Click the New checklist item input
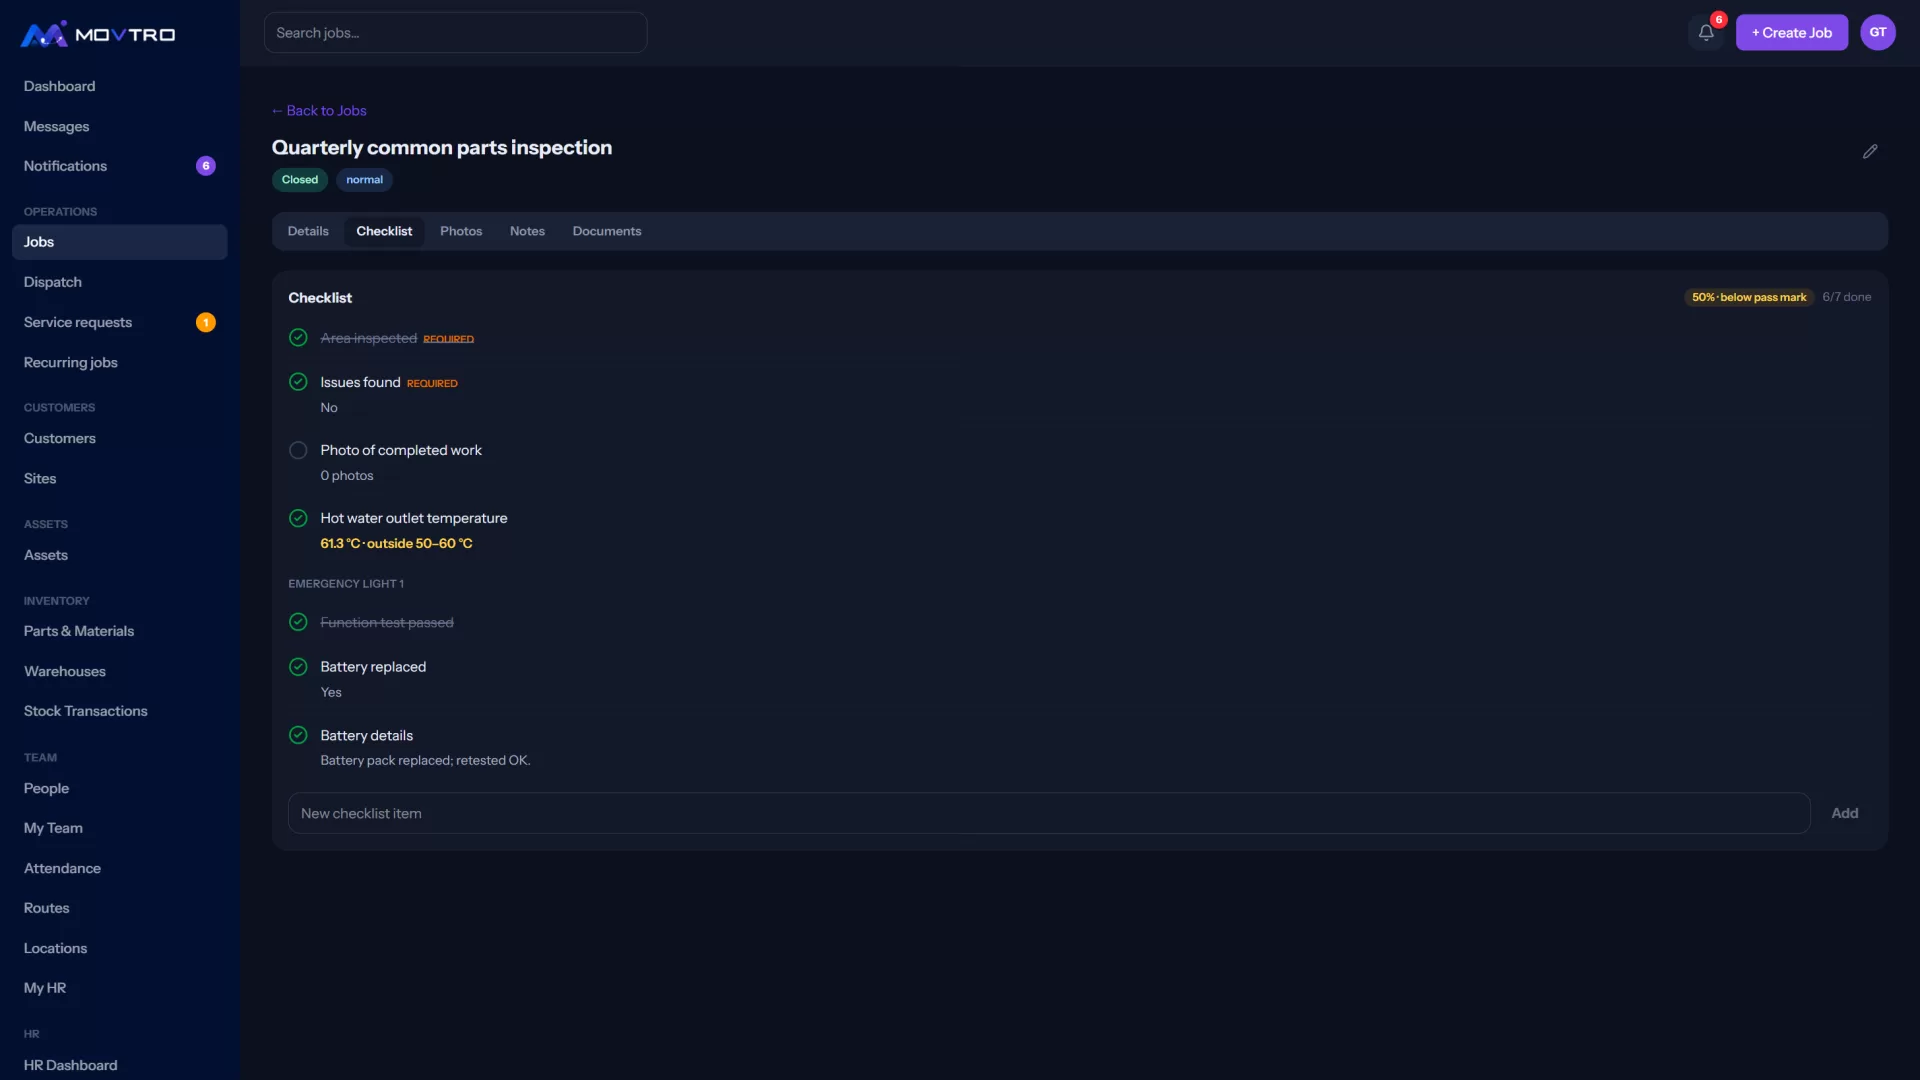Screen dimensions: 1920x1080 [1049, 813]
